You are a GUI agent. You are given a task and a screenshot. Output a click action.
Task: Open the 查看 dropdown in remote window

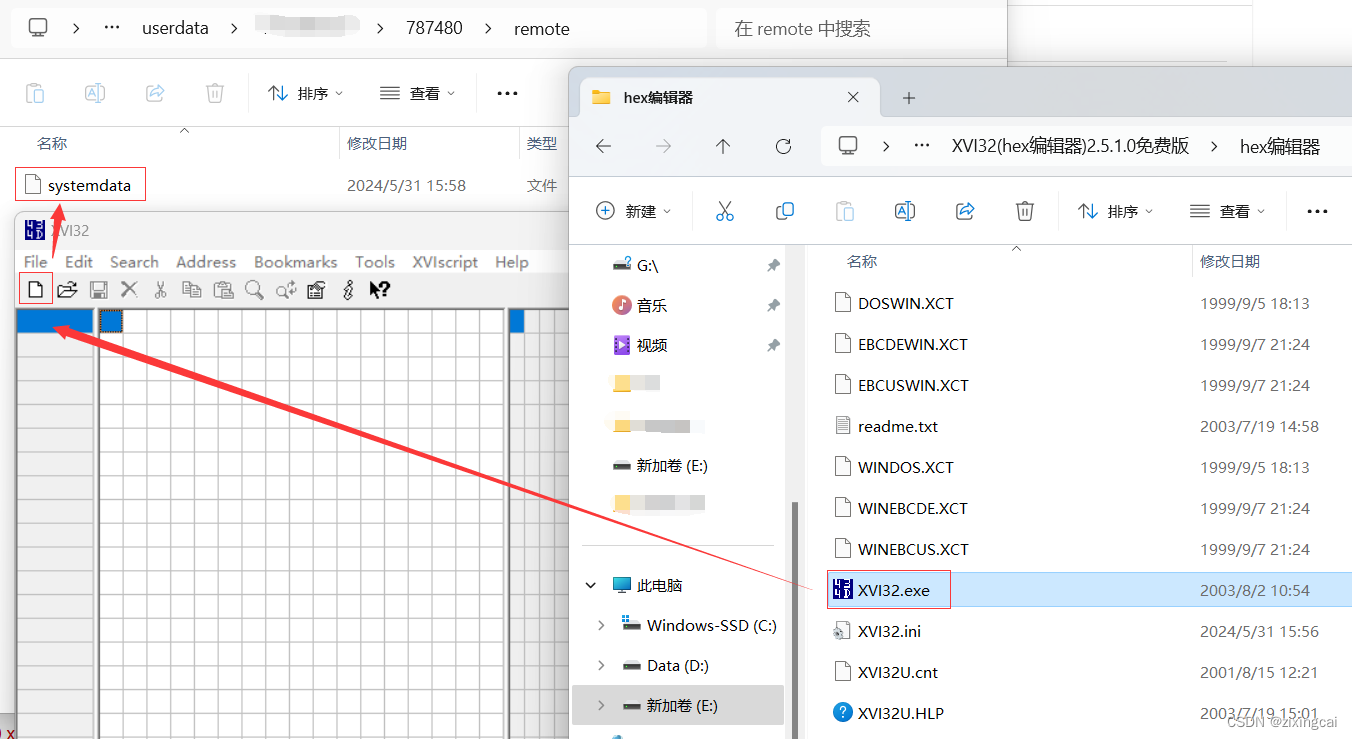(x=418, y=93)
